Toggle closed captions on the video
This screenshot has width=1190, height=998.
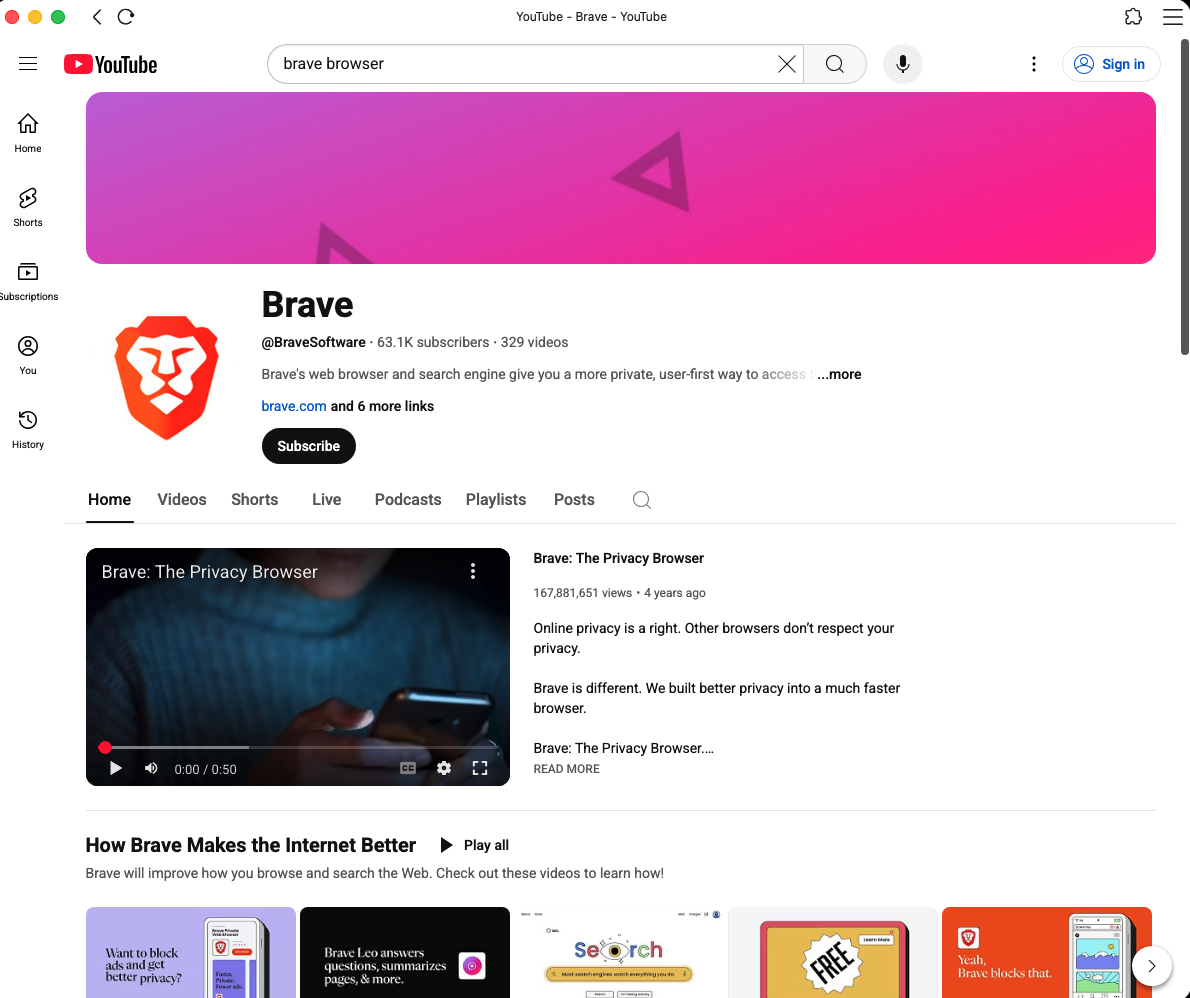pos(408,769)
